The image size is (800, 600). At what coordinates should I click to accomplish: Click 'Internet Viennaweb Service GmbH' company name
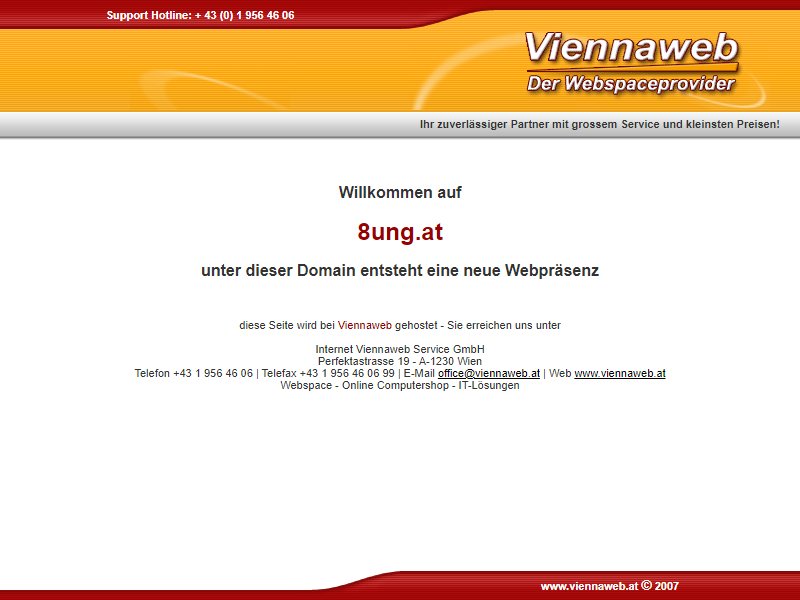click(400, 349)
